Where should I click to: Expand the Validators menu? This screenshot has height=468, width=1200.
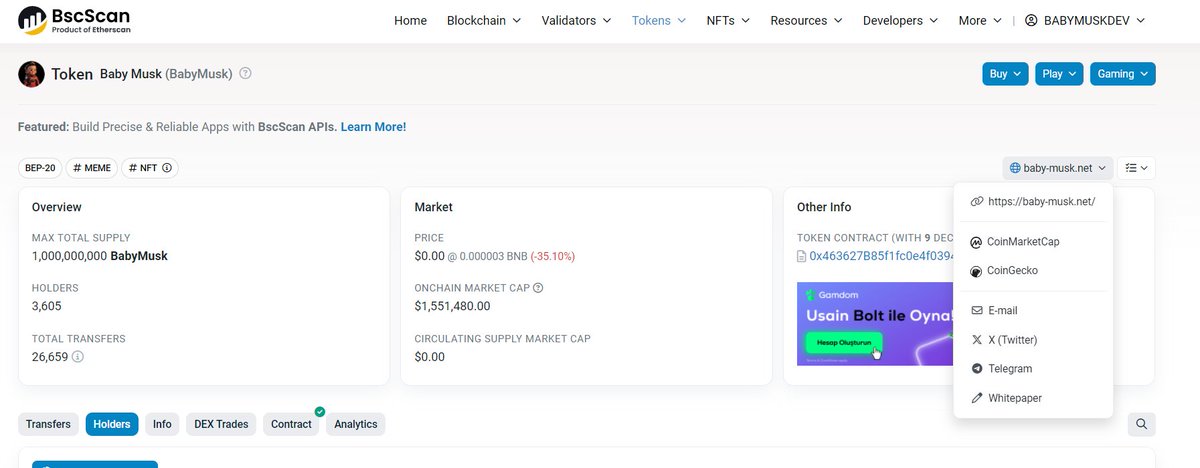[576, 21]
